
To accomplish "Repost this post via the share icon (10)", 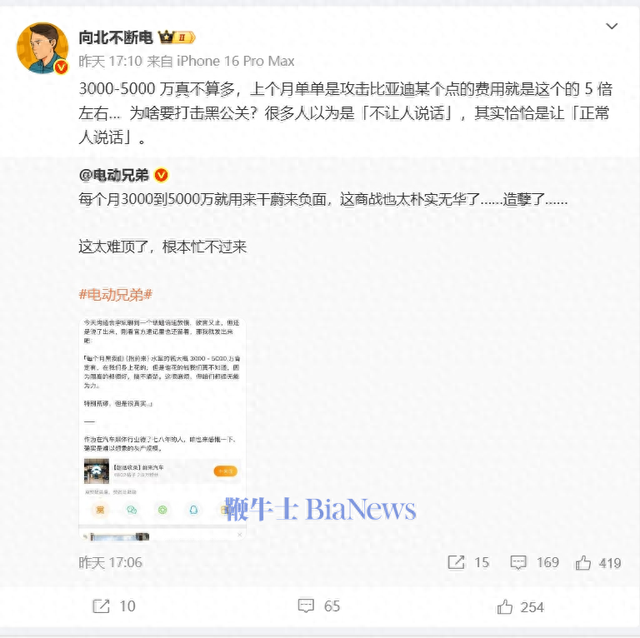I will (x=101, y=606).
